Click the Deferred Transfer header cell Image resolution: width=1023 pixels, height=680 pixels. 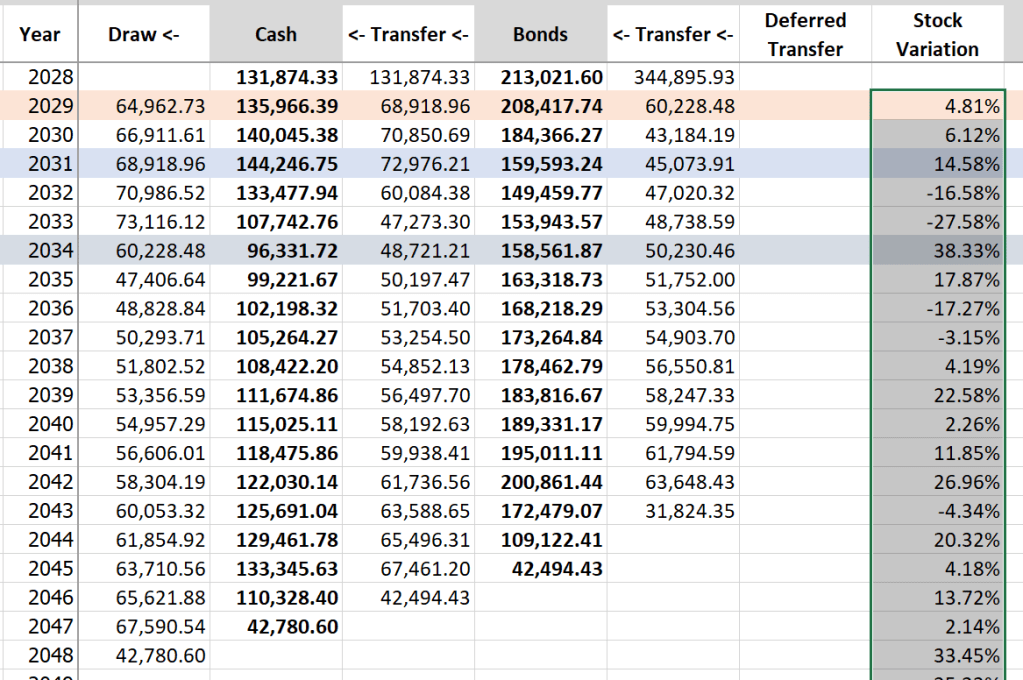point(805,34)
